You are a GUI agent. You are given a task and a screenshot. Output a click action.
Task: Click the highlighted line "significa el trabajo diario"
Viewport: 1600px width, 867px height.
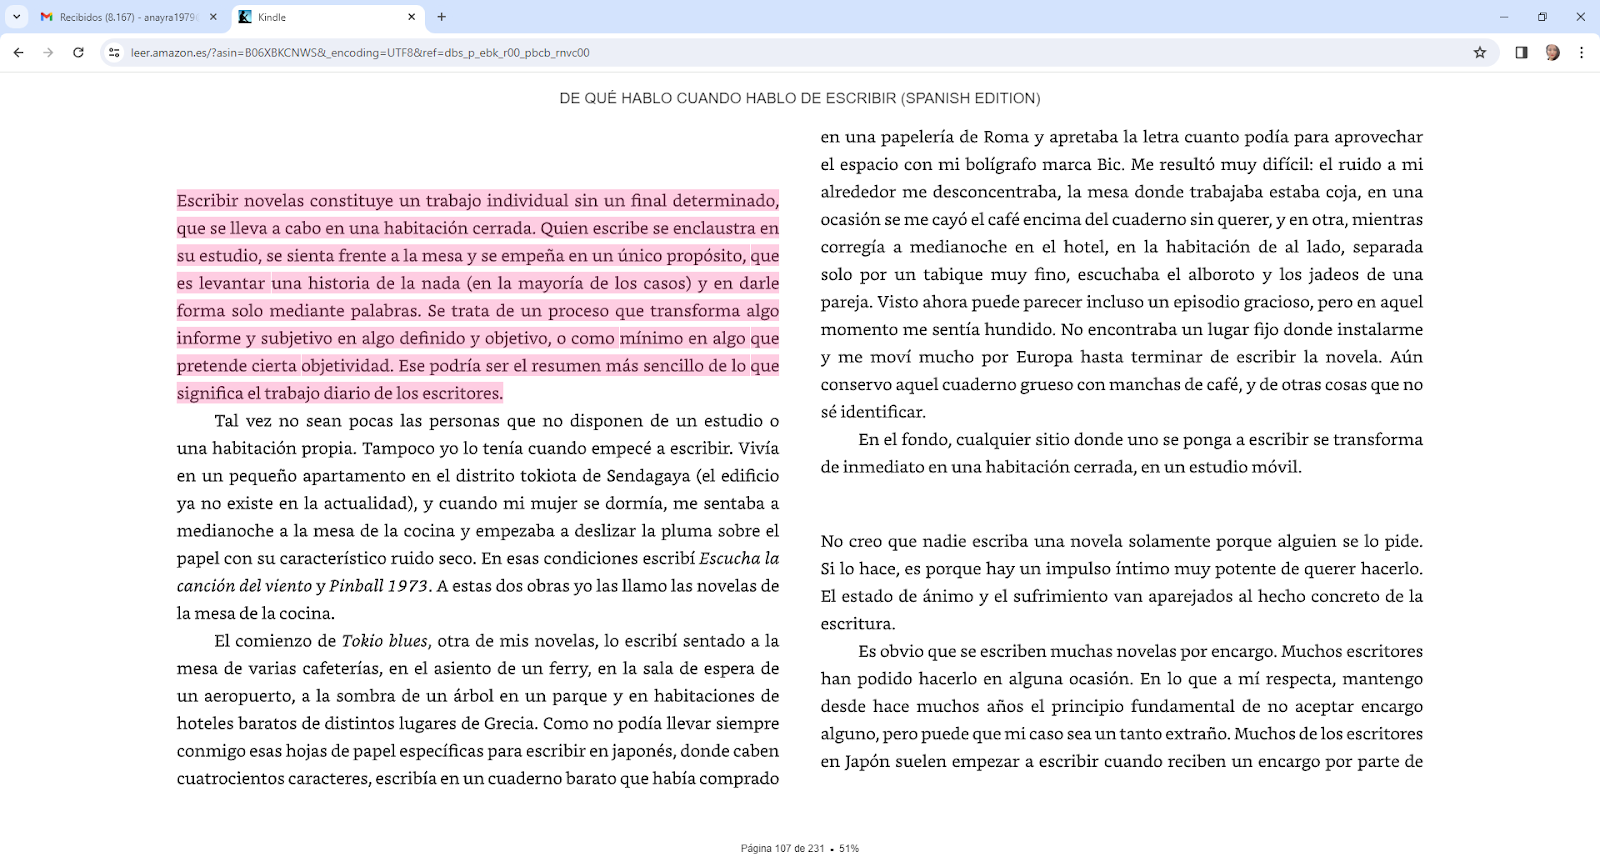pos(340,393)
